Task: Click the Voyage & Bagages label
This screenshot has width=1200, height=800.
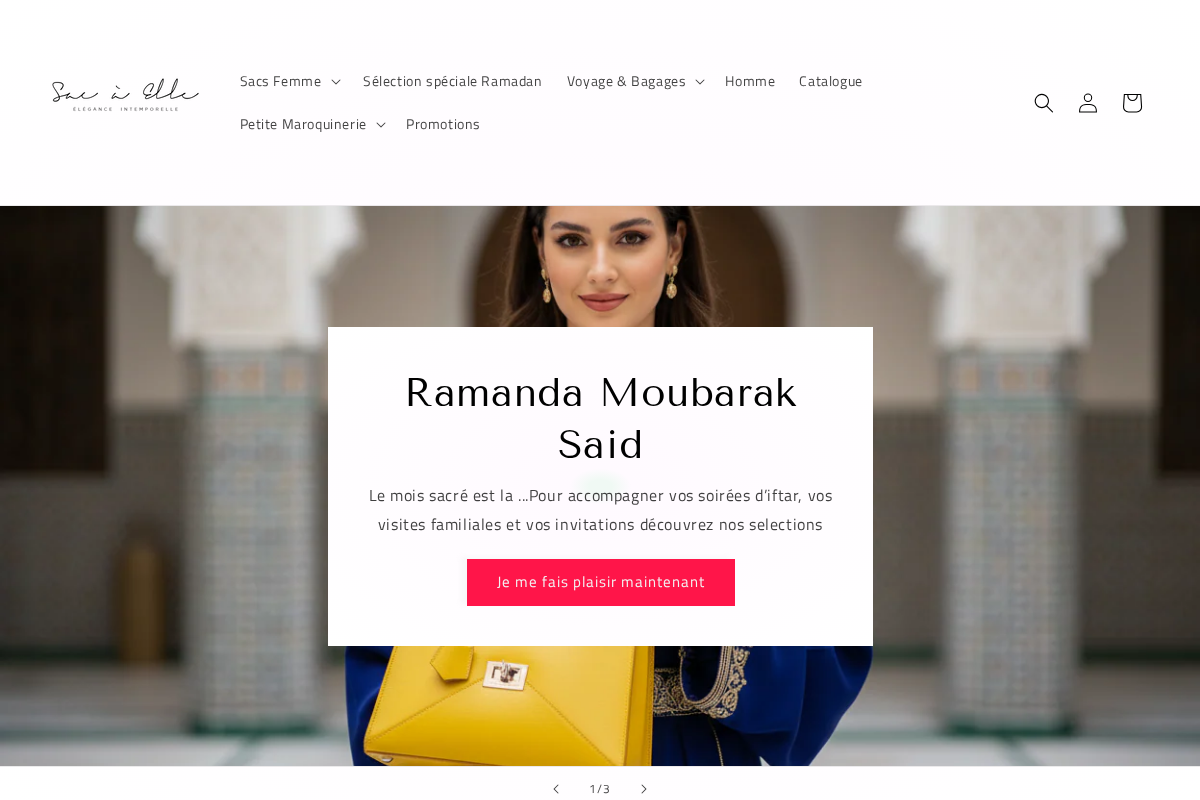Action: tap(626, 82)
